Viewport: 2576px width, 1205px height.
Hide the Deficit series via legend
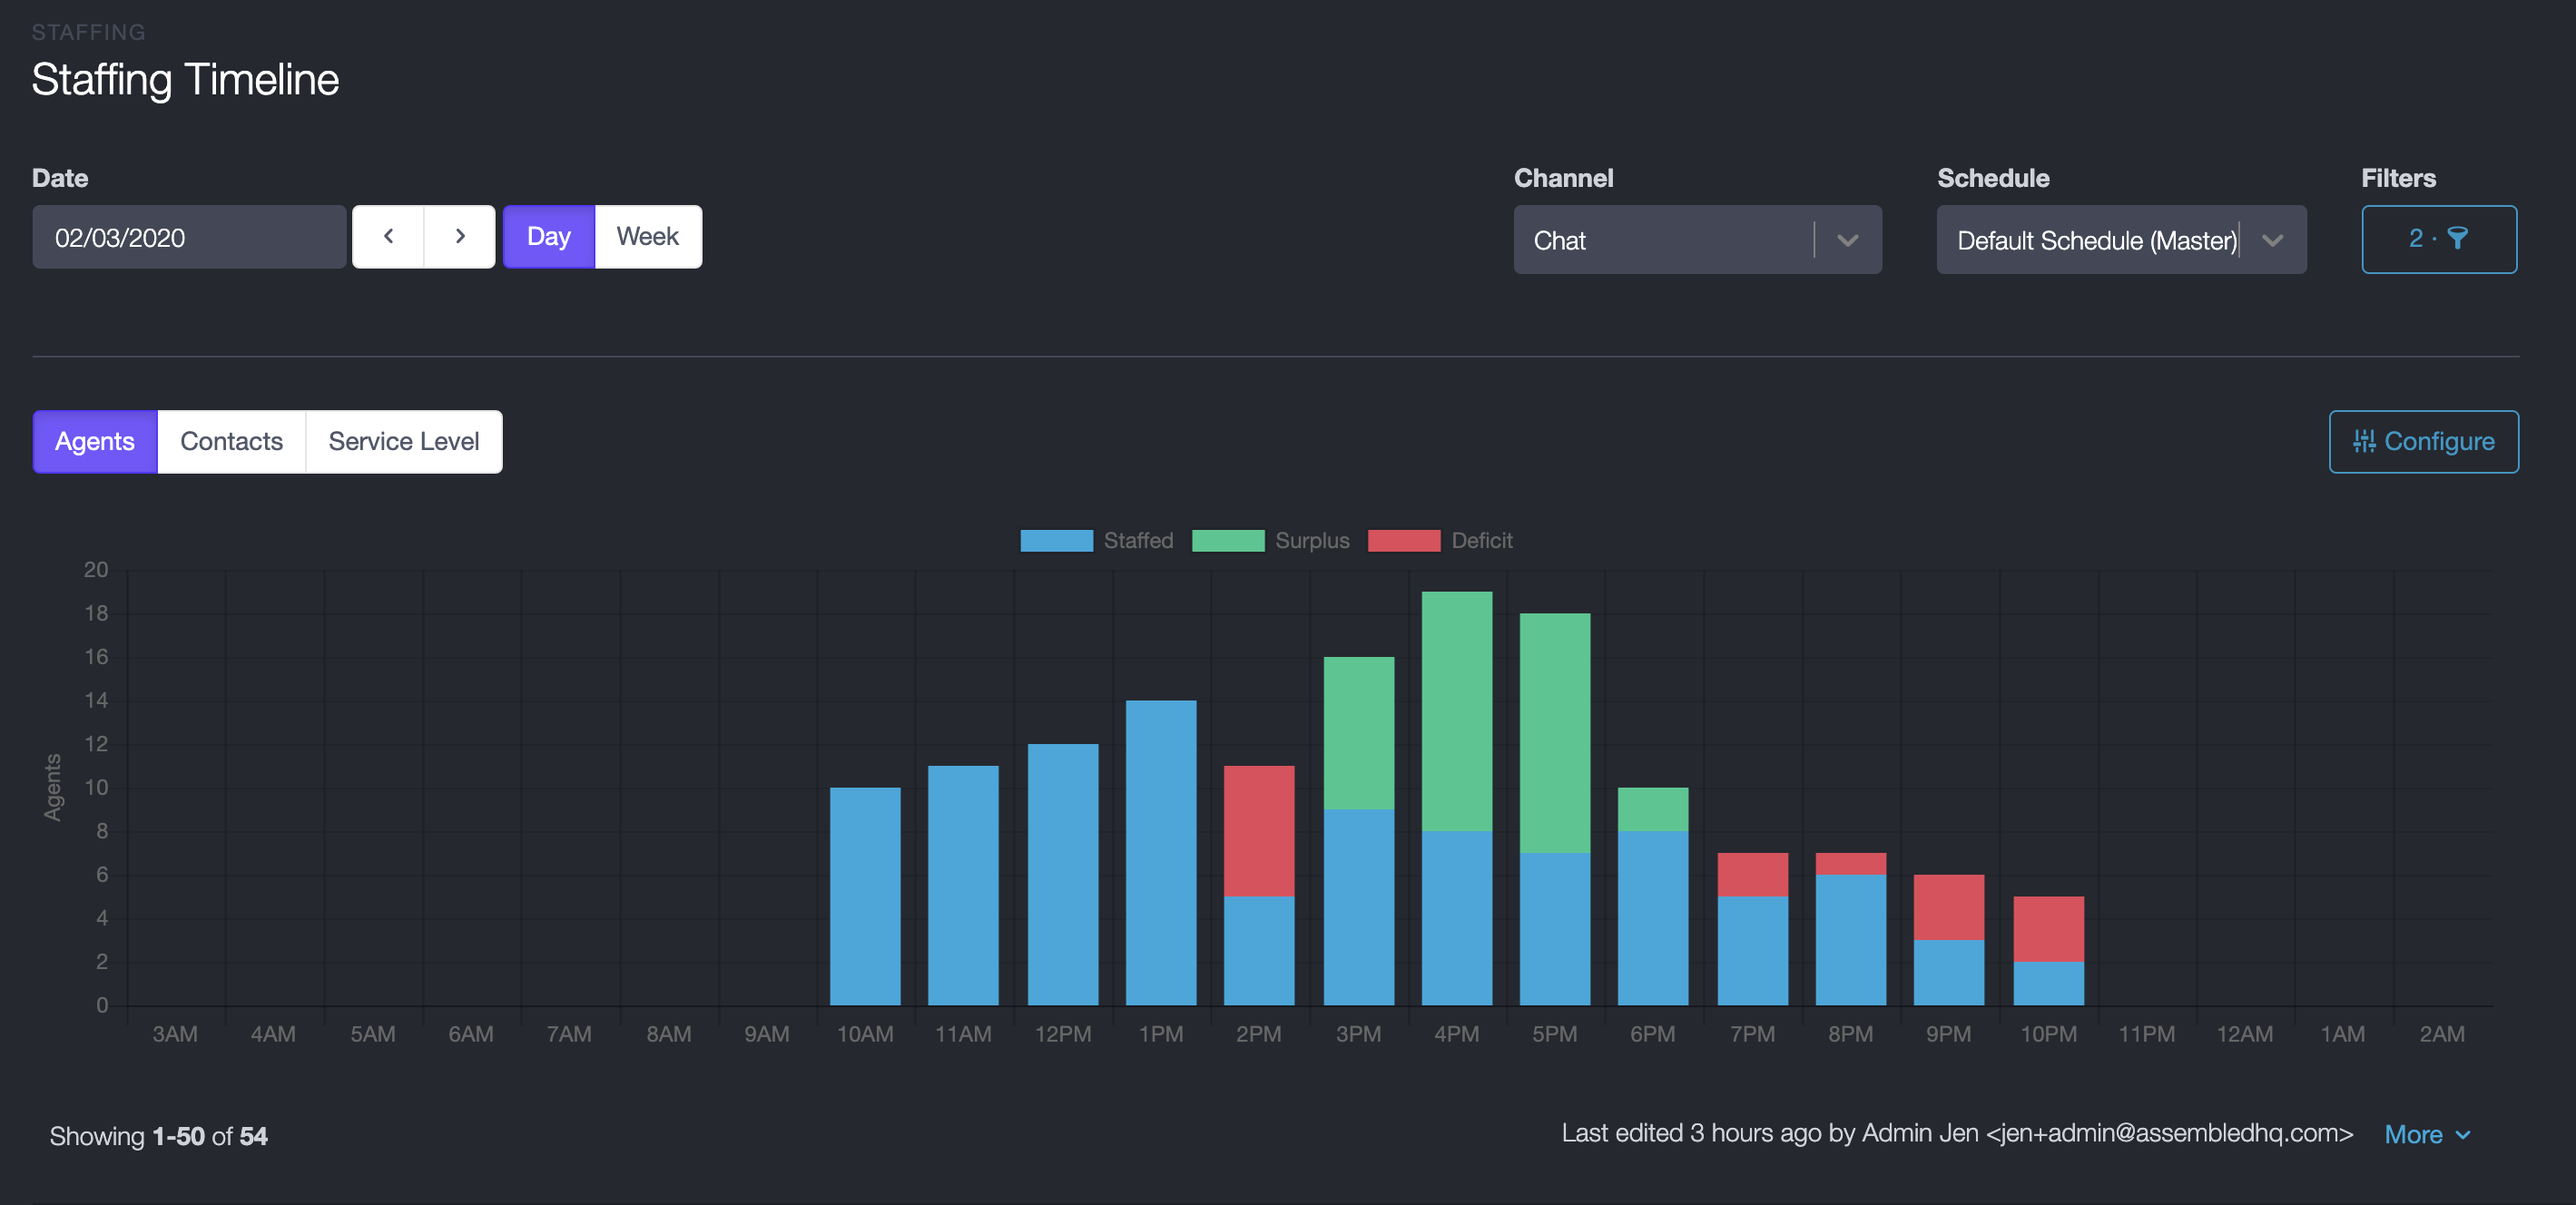click(x=1440, y=541)
